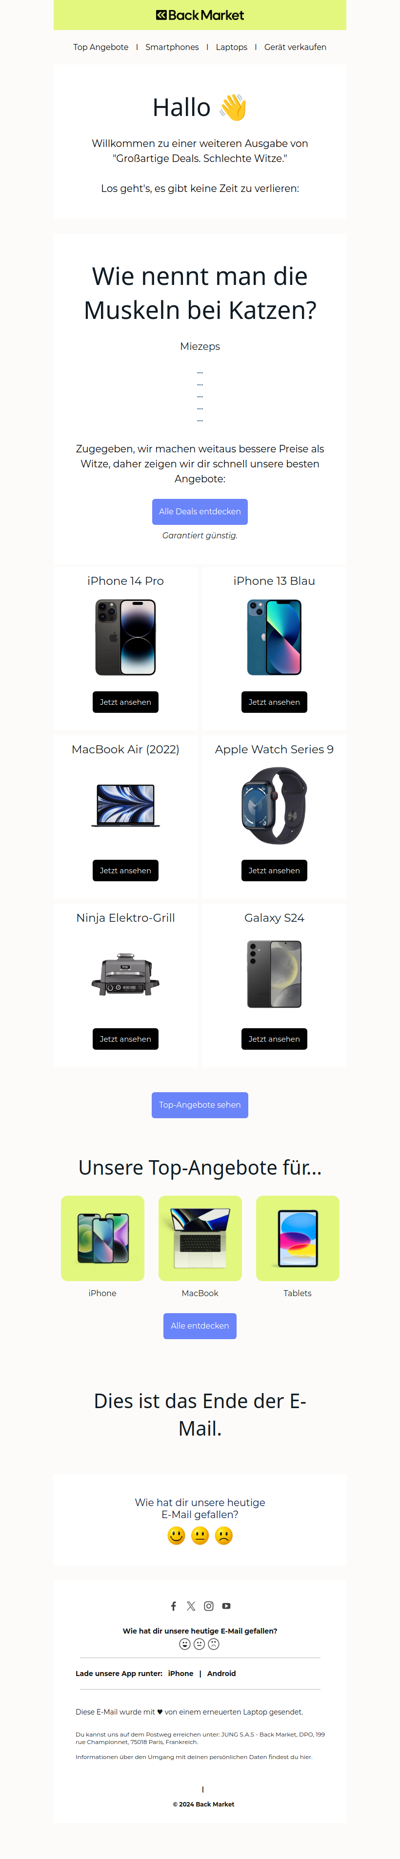Select the small outlined sad face in footer
Viewport: 400px width, 1859px height.
[x=214, y=1644]
